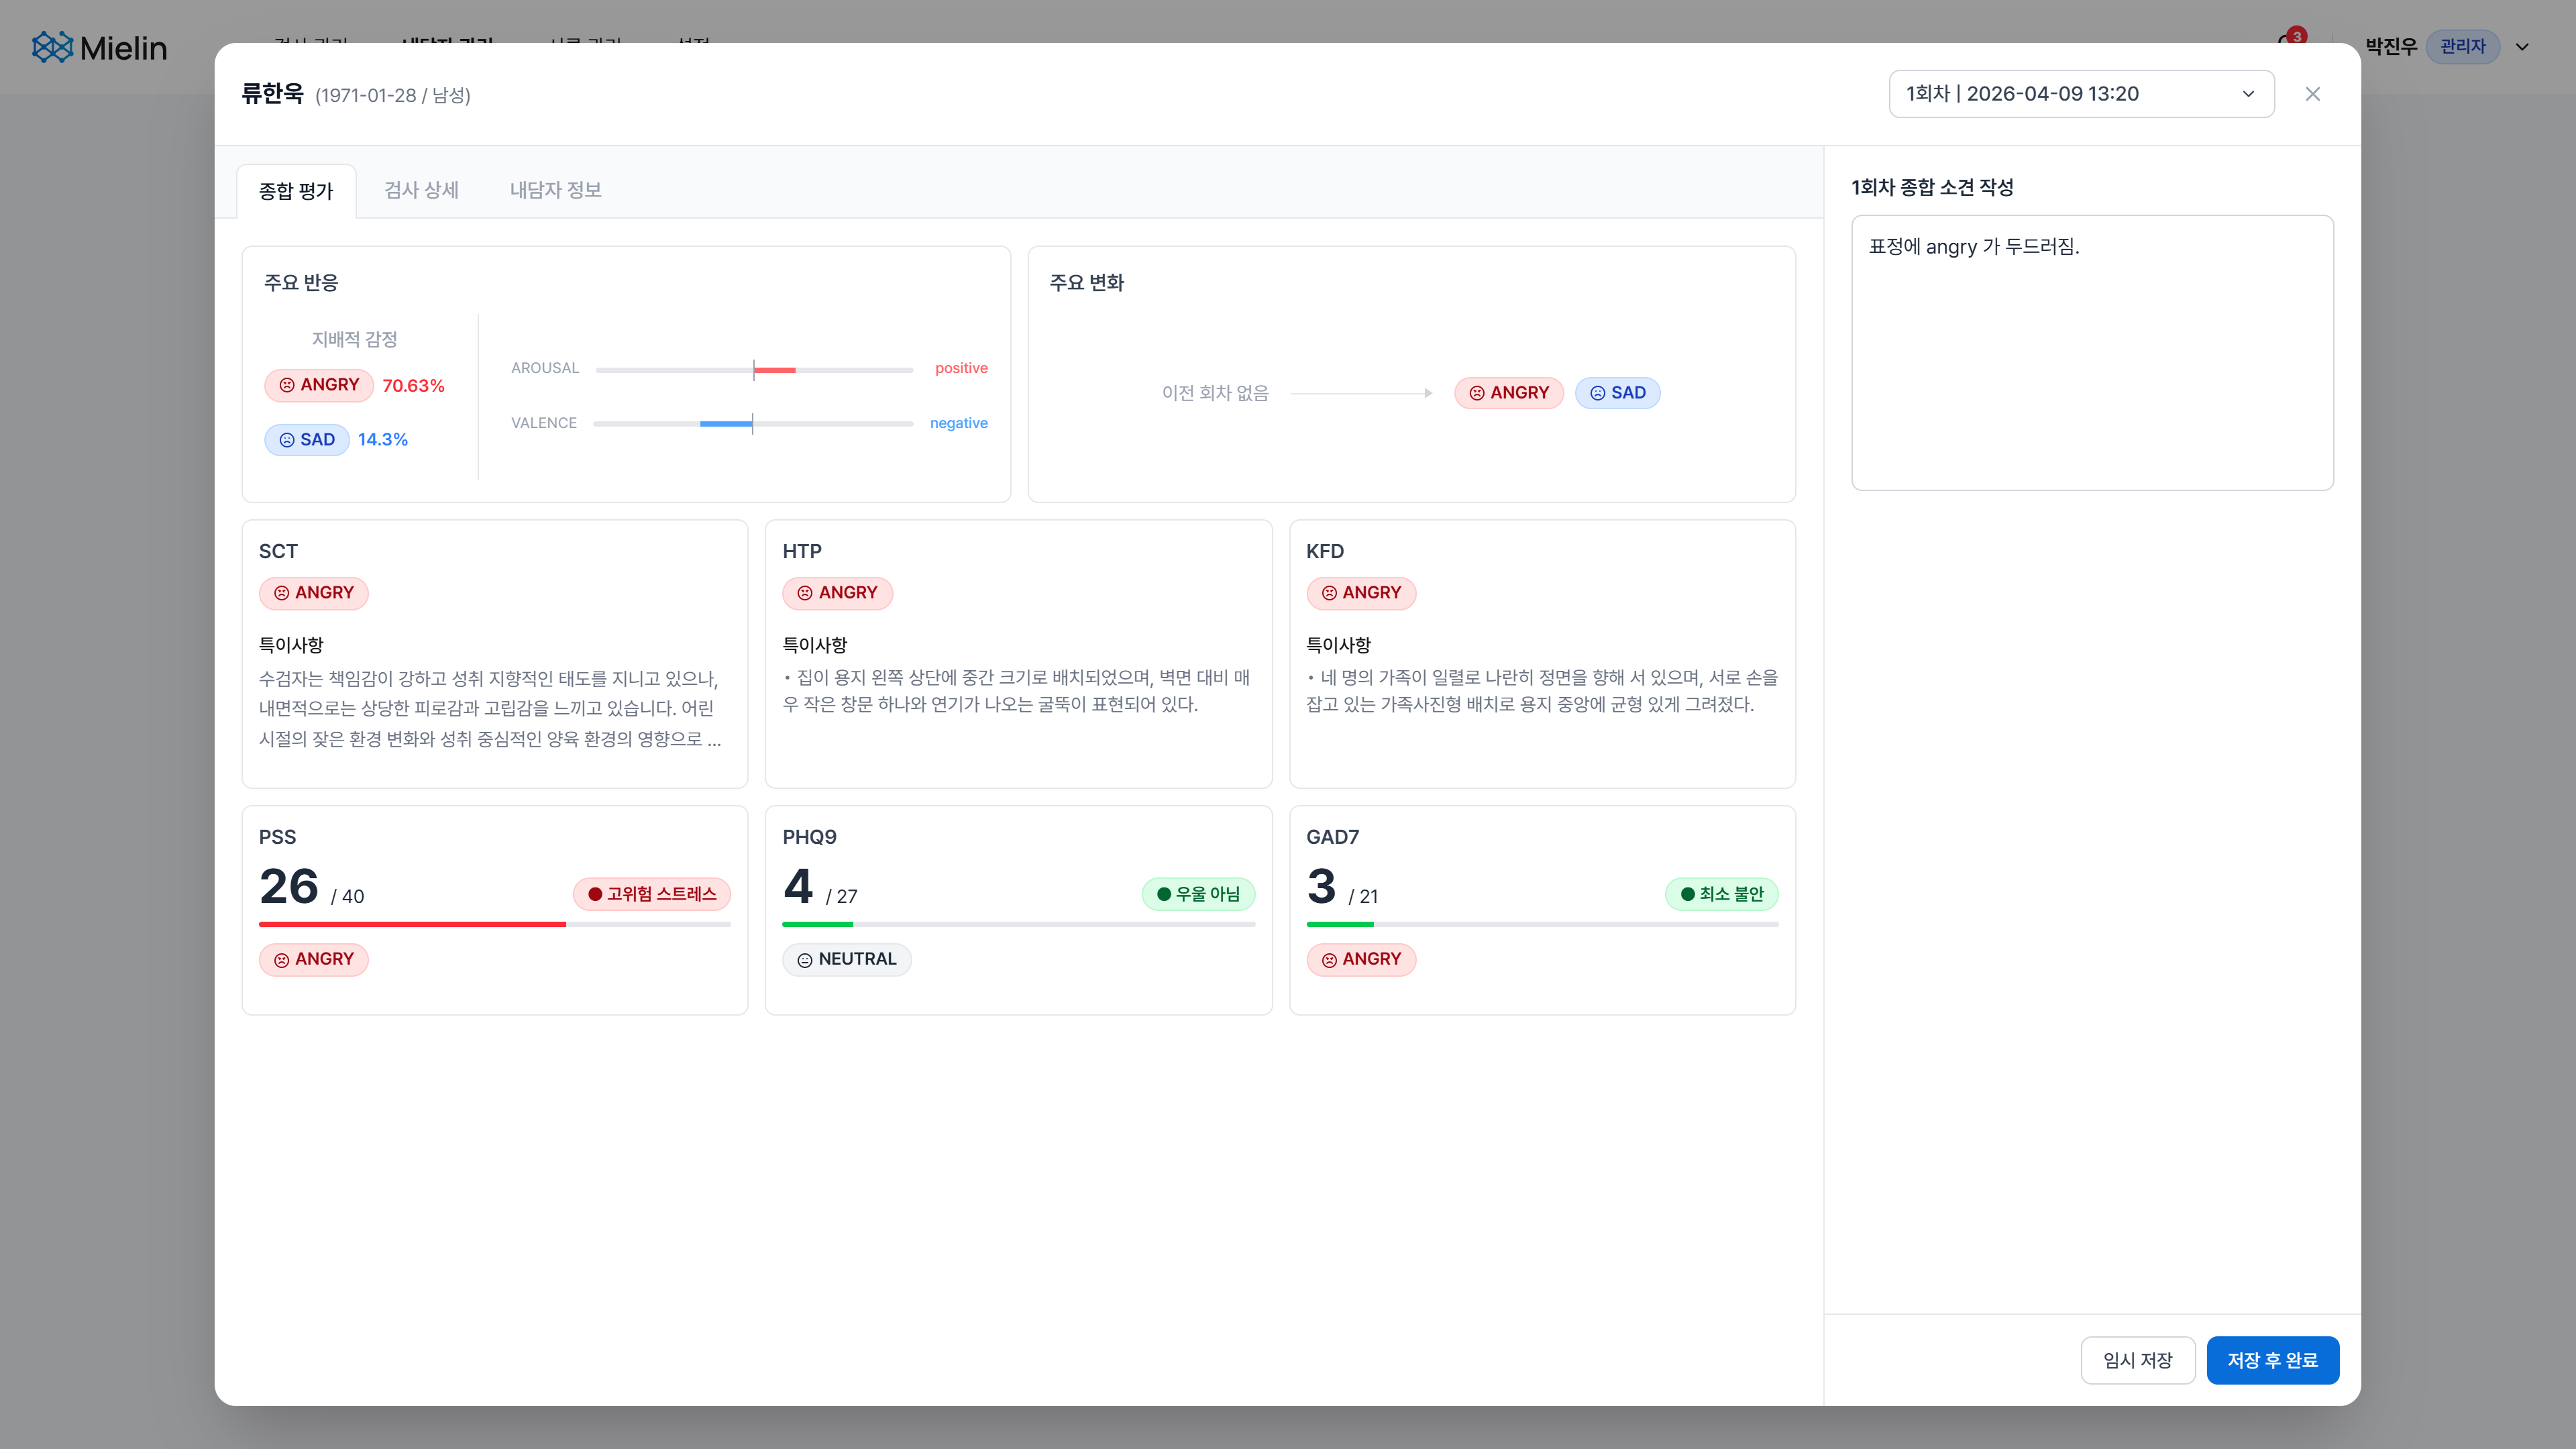The width and height of the screenshot is (2576, 1449).
Task: Click the 관리자 role badge
Action: [x=2462, y=47]
